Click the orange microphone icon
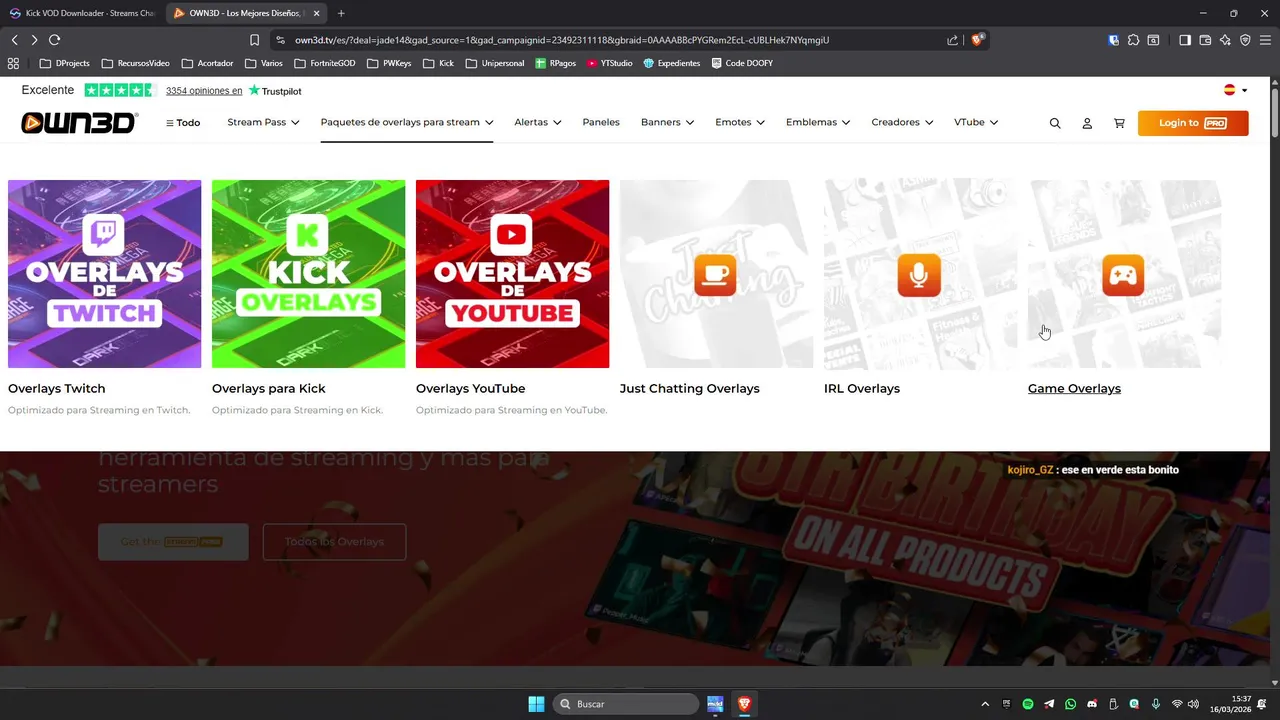1280x720 pixels. click(919, 275)
